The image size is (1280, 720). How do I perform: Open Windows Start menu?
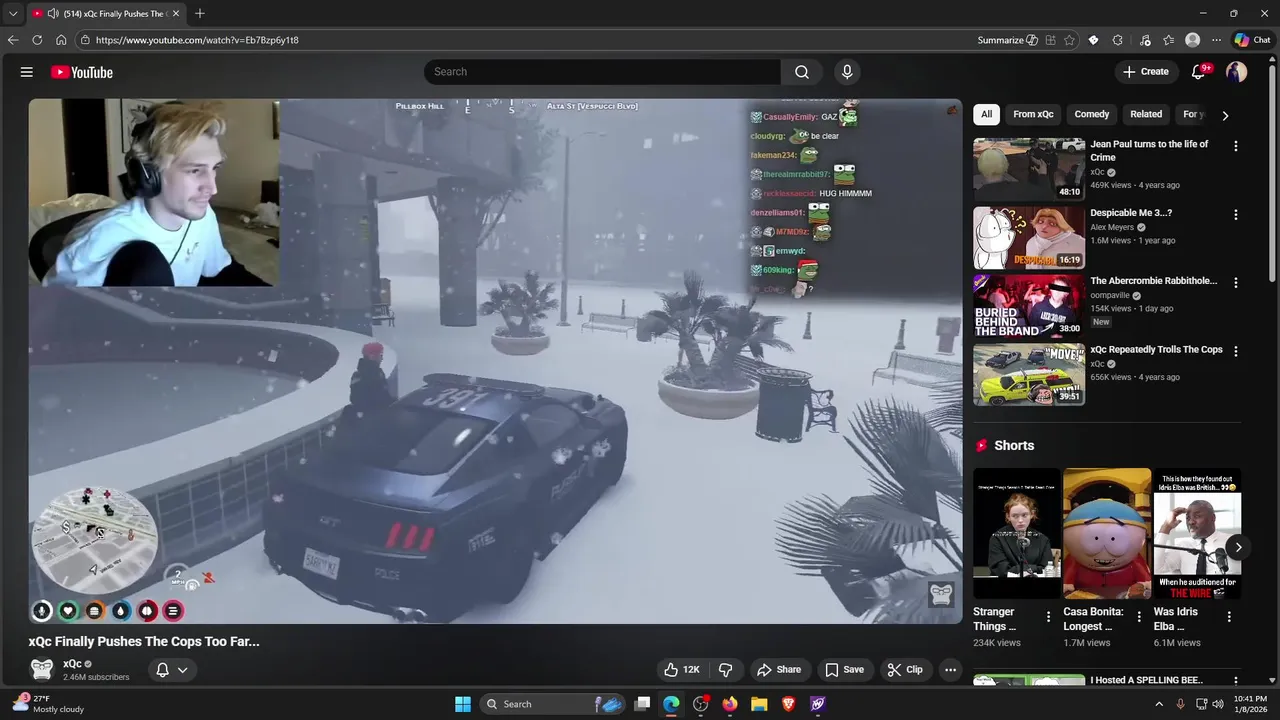point(463,704)
